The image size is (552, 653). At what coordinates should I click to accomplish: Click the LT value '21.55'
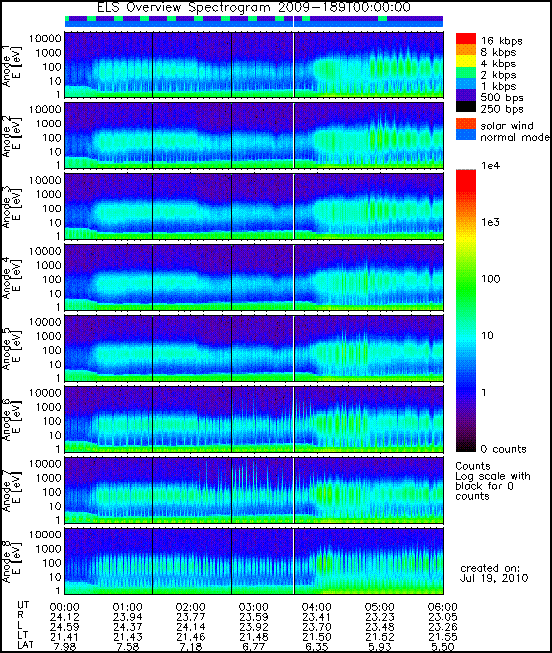click(442, 637)
